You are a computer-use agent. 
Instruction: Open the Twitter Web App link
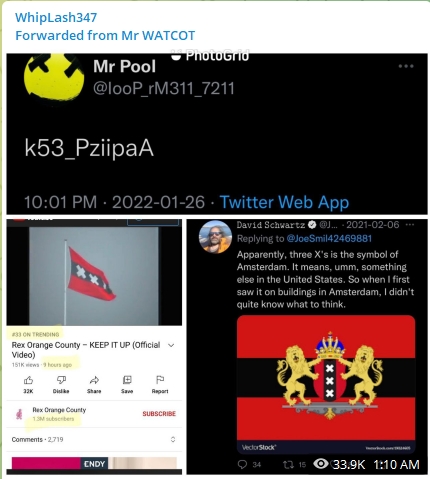284,202
